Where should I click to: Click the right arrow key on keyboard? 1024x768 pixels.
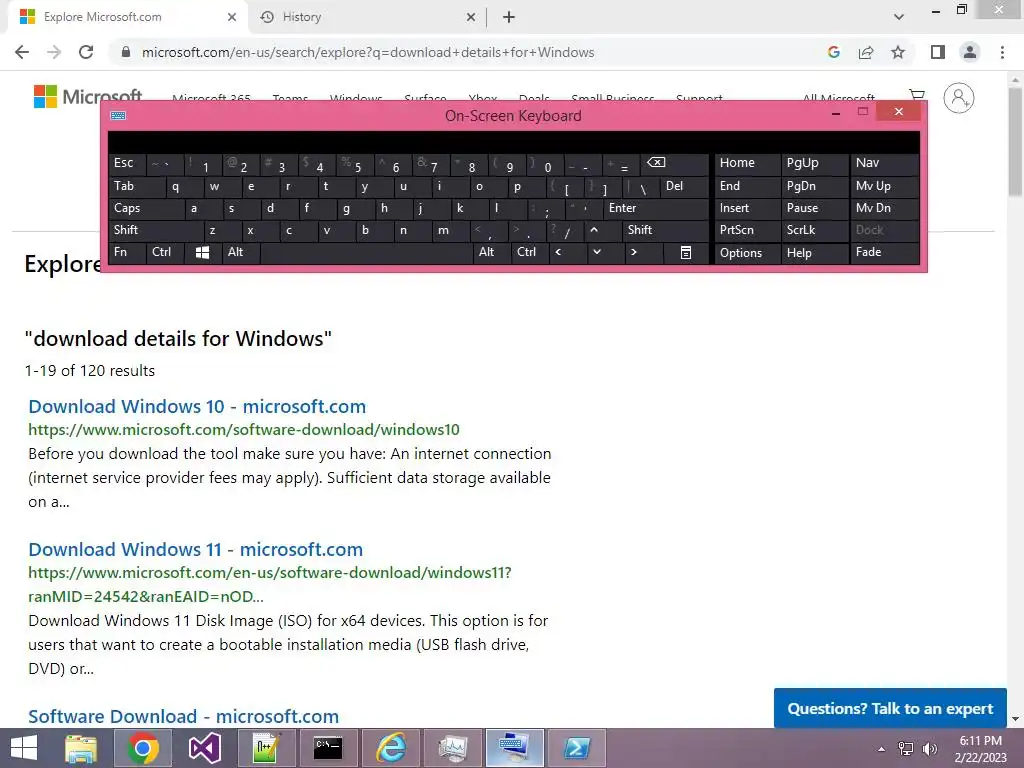(633, 252)
